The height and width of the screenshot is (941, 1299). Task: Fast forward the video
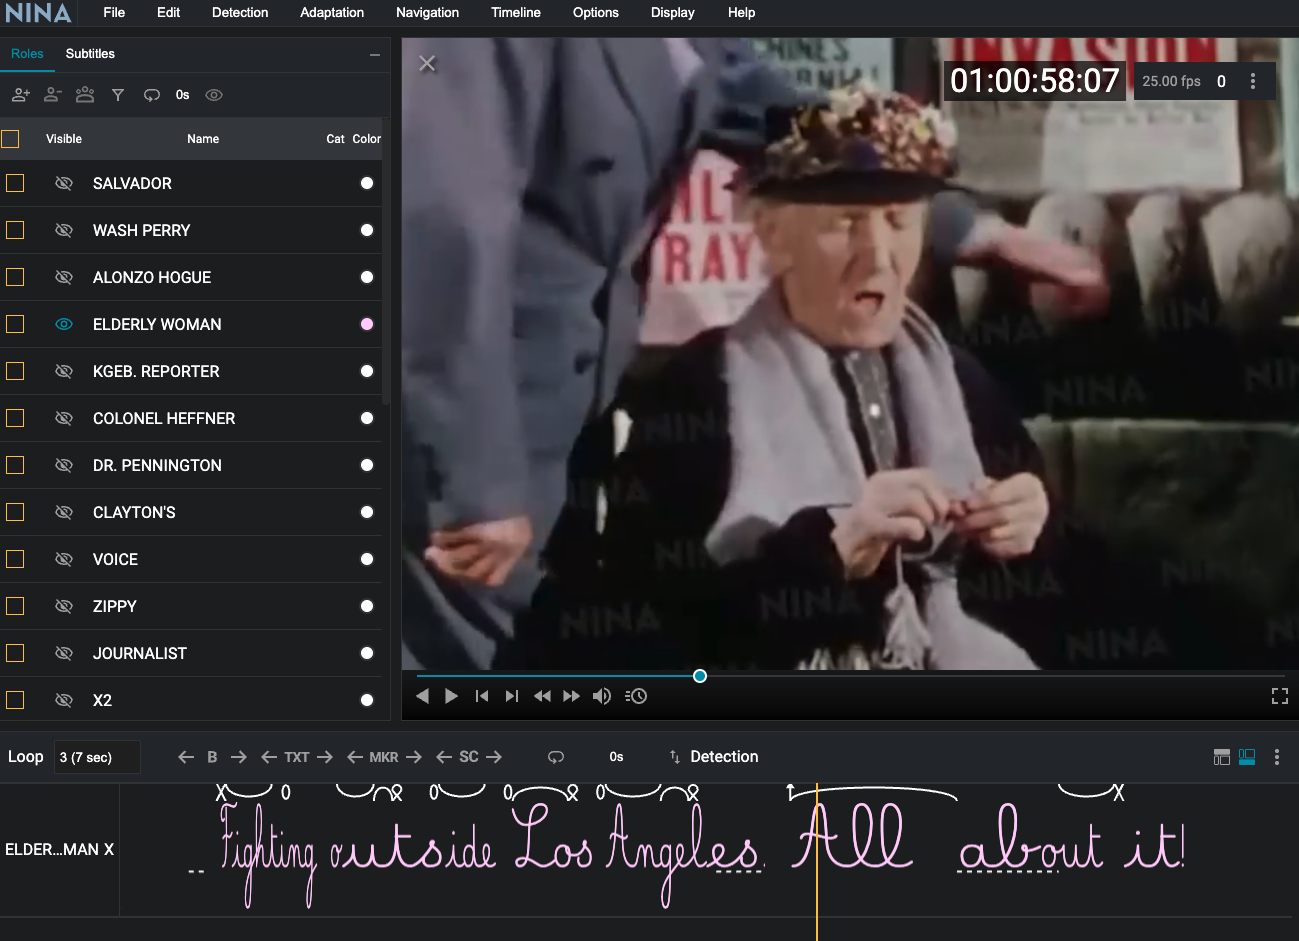[x=572, y=696]
